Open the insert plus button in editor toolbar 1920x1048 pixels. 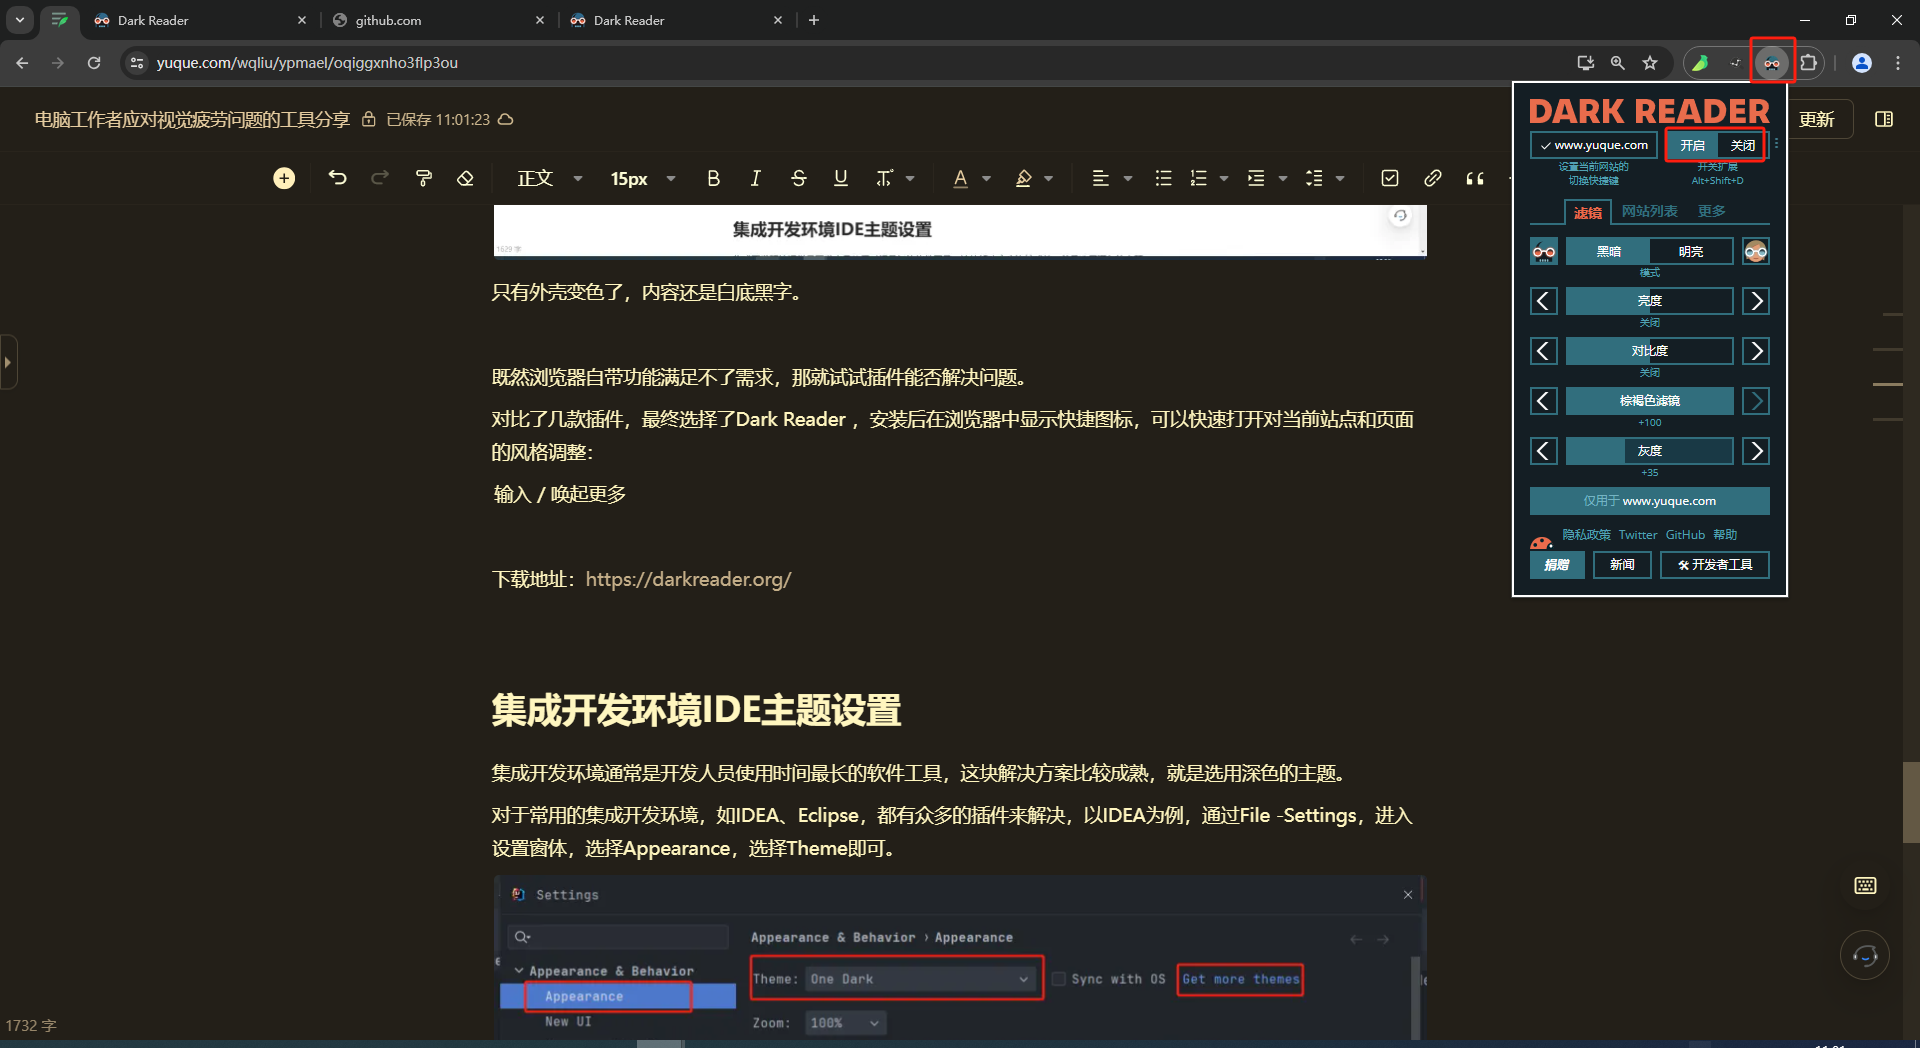pyautogui.click(x=284, y=178)
